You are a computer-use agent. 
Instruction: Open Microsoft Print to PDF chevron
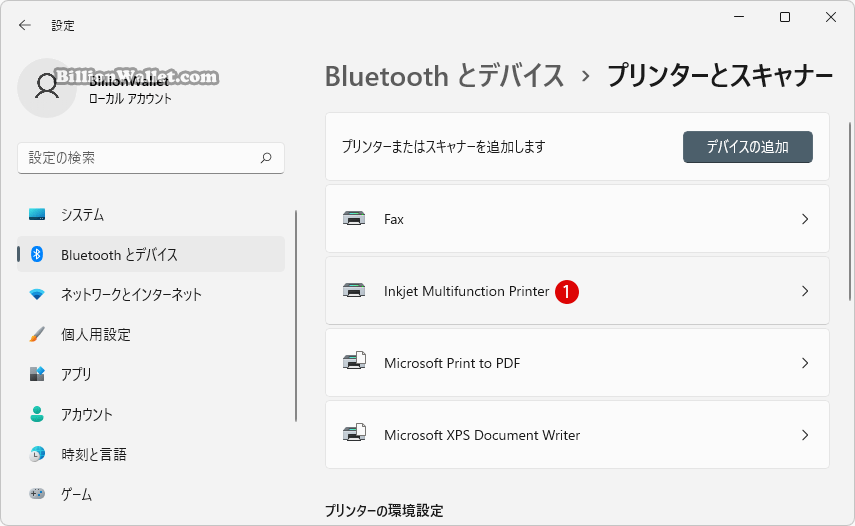pyautogui.click(x=805, y=363)
